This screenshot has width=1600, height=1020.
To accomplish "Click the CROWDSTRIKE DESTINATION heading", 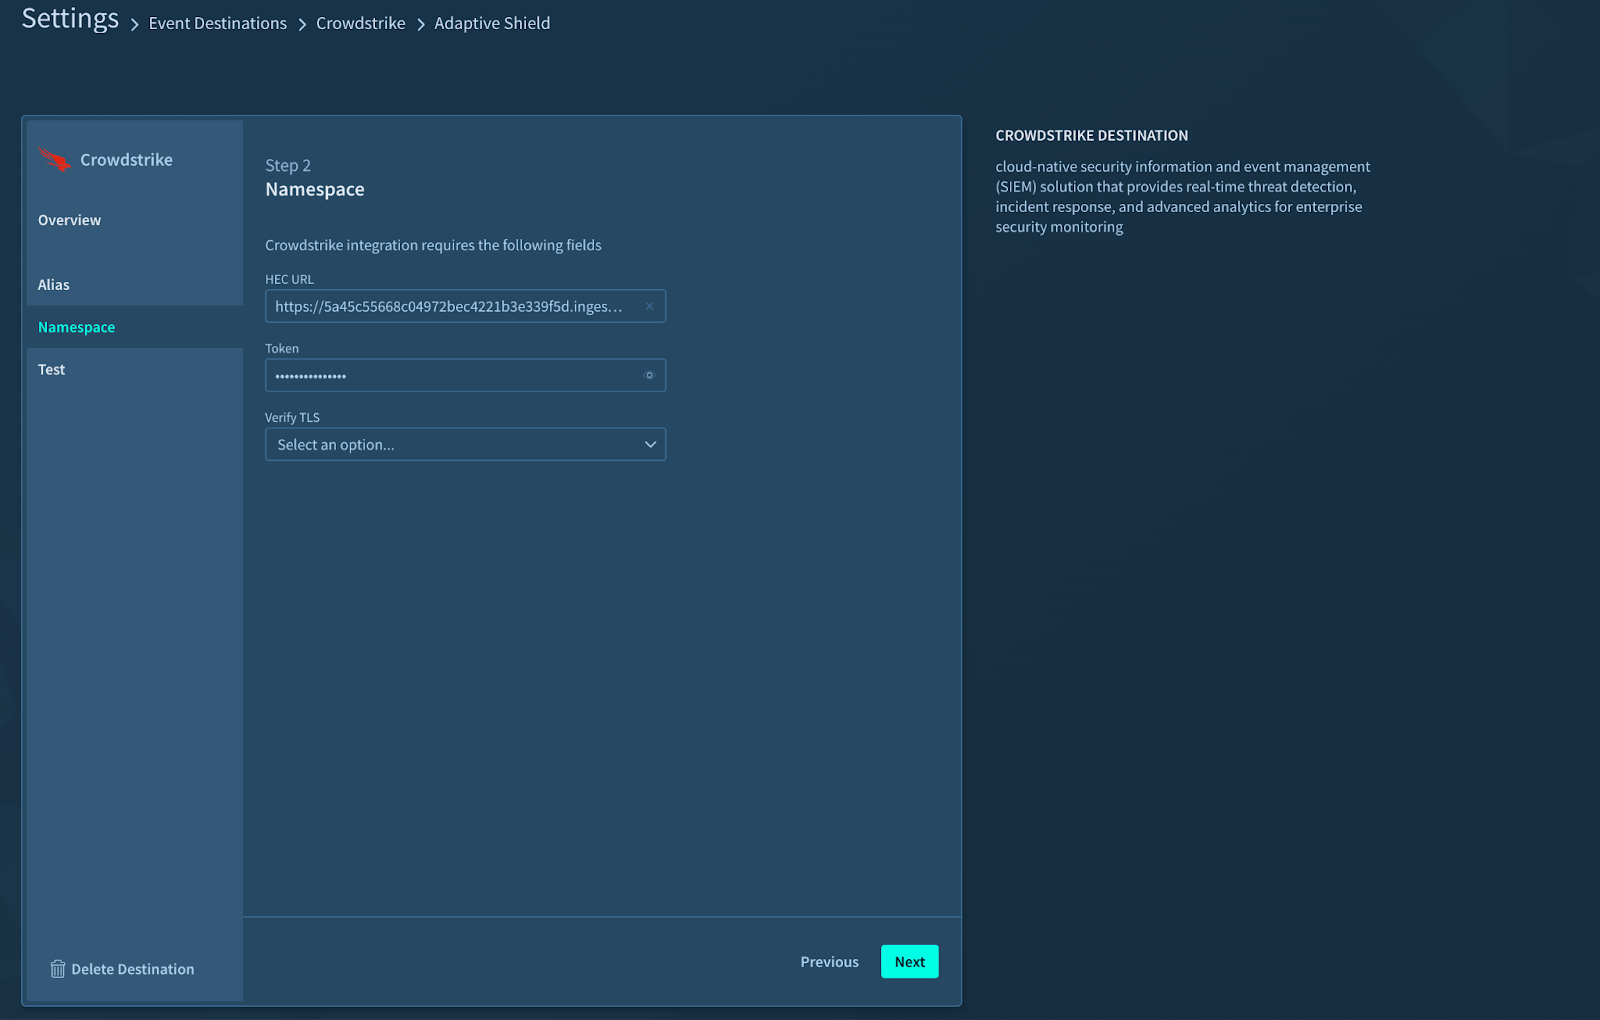I will (x=1092, y=135).
